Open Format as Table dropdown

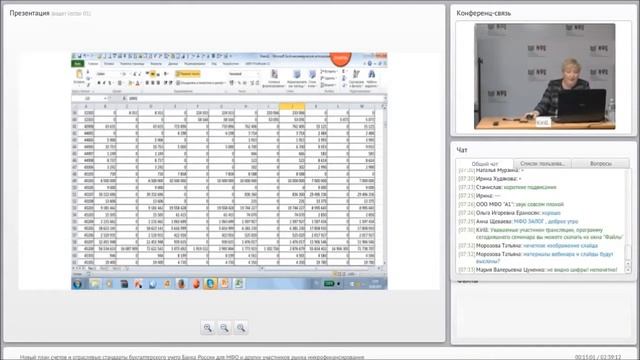click(297, 79)
